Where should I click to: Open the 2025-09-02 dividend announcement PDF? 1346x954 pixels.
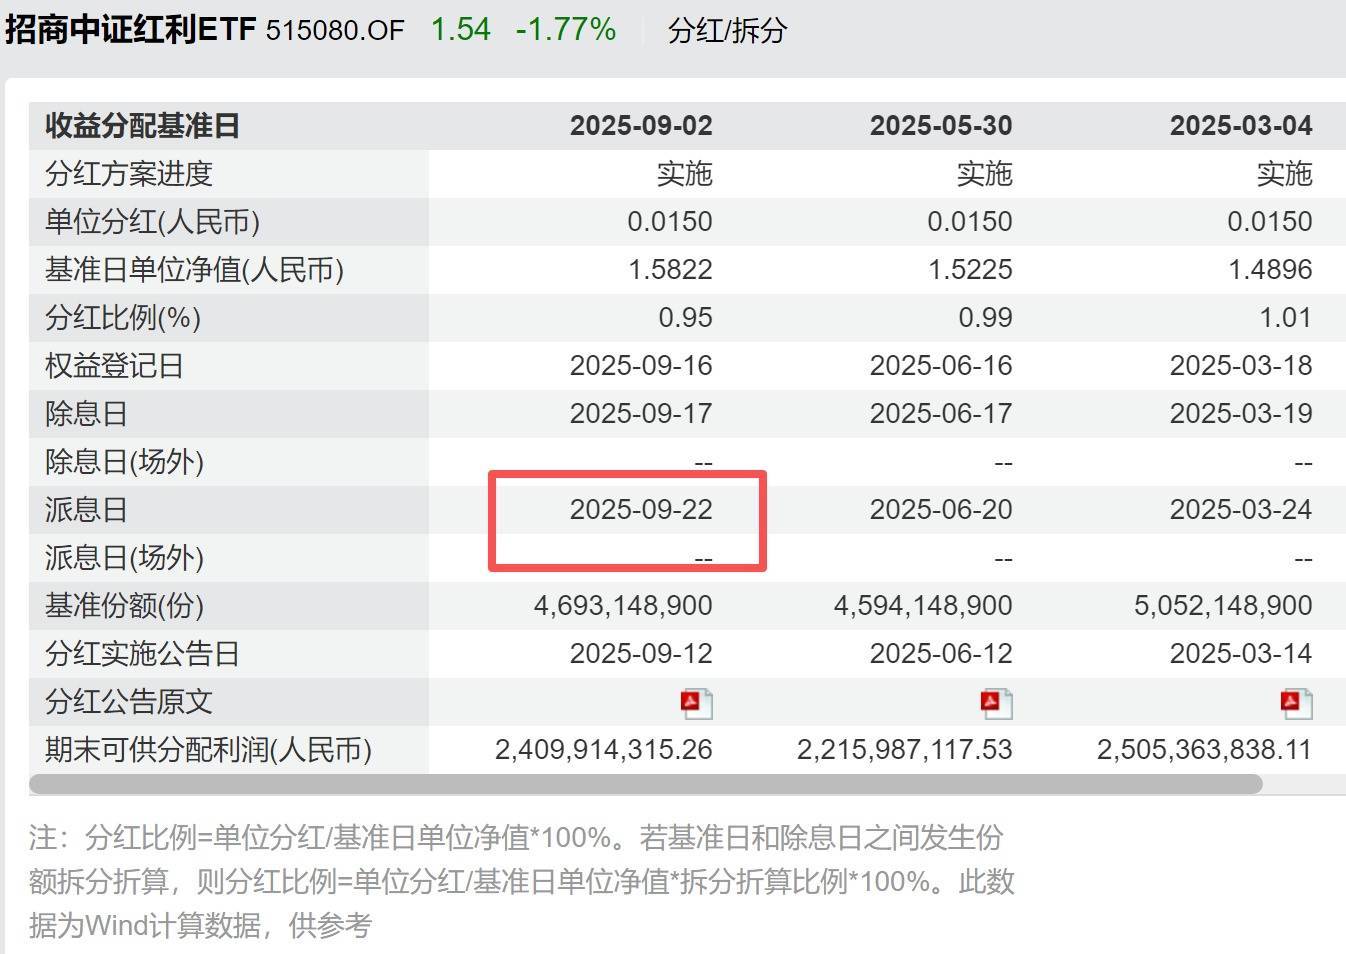click(x=696, y=703)
